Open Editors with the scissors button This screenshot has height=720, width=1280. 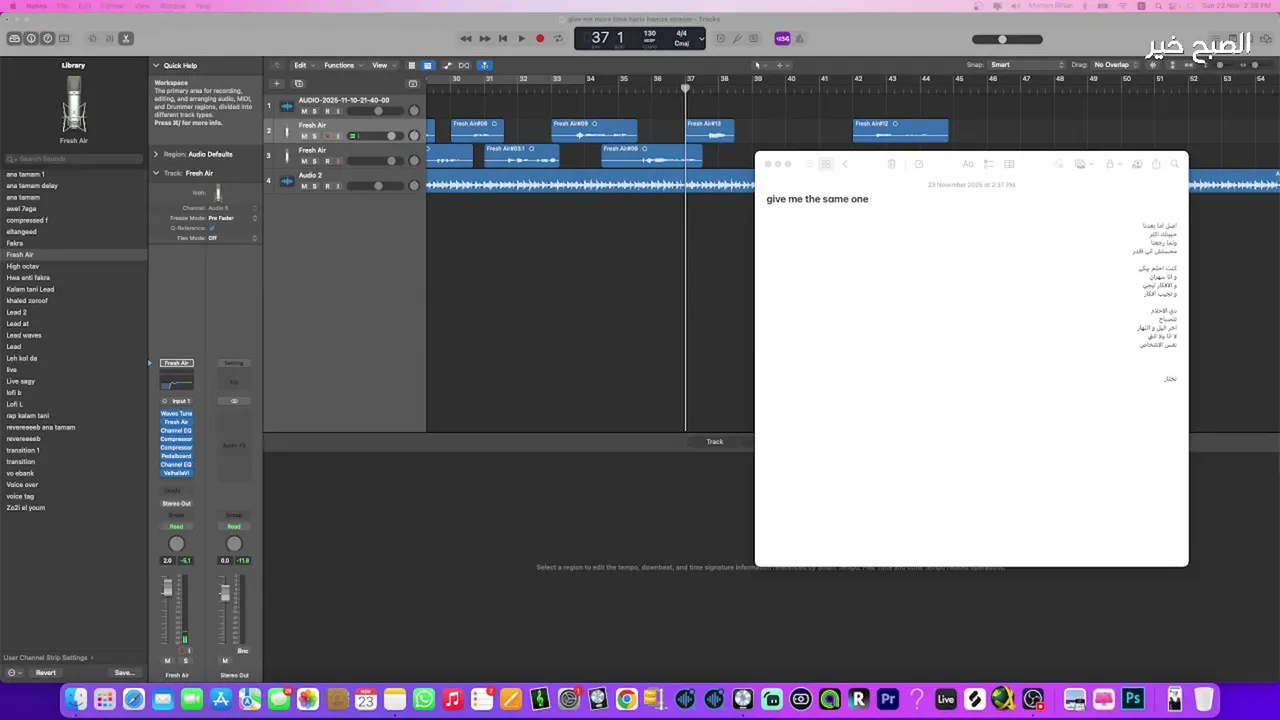125,39
